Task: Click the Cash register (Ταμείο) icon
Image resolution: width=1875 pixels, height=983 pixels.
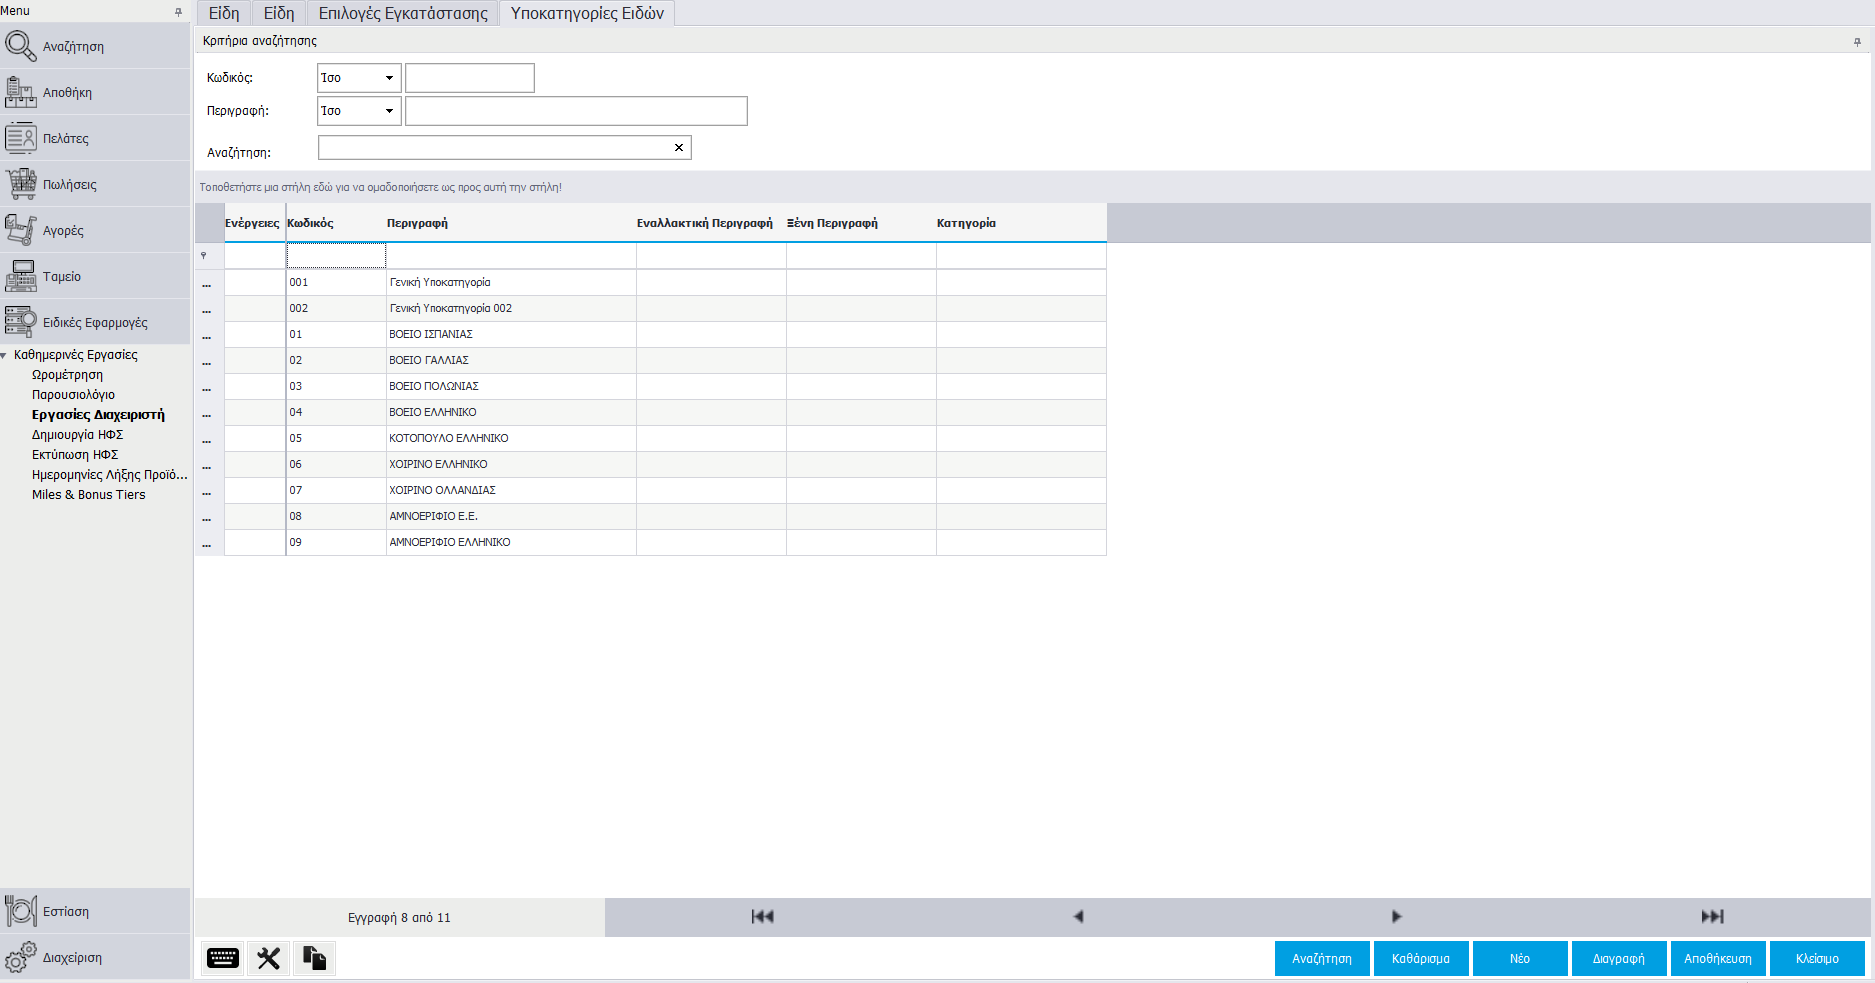Action: point(20,276)
